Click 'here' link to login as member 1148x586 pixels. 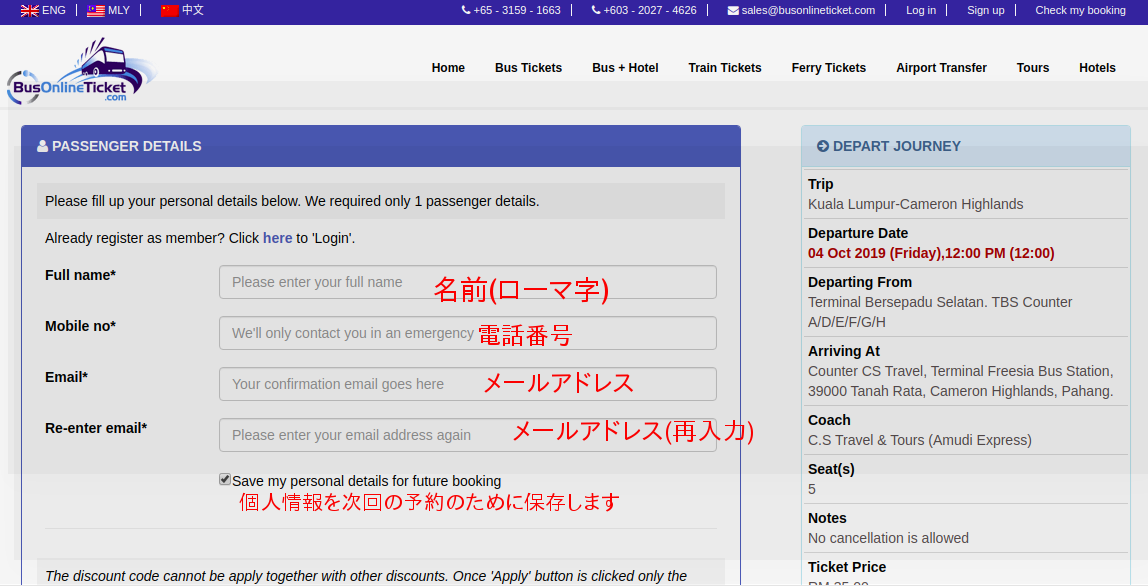click(x=277, y=238)
